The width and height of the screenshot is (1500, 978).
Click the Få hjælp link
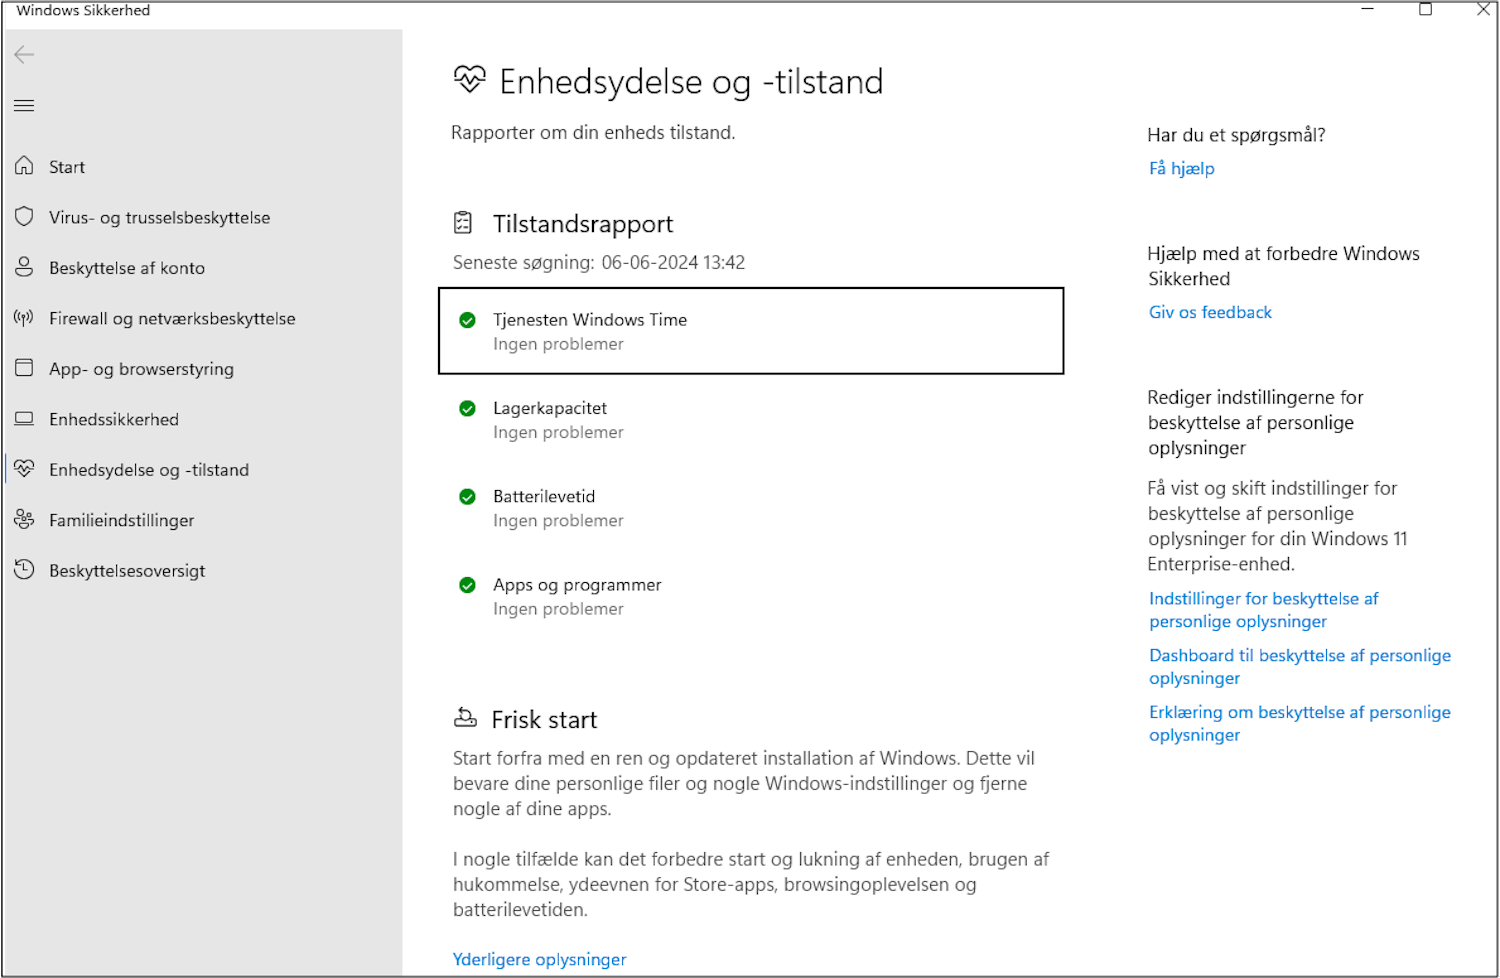click(1182, 168)
